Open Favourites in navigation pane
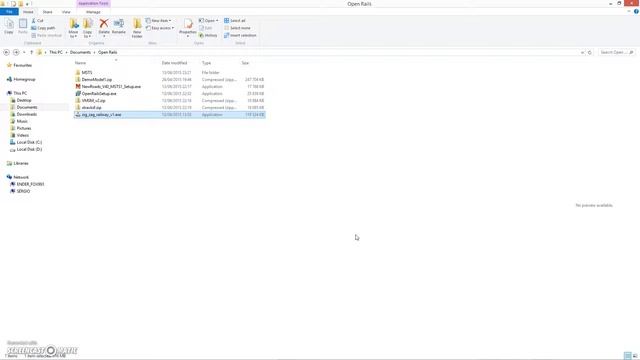The image size is (640, 360). pos(22,65)
